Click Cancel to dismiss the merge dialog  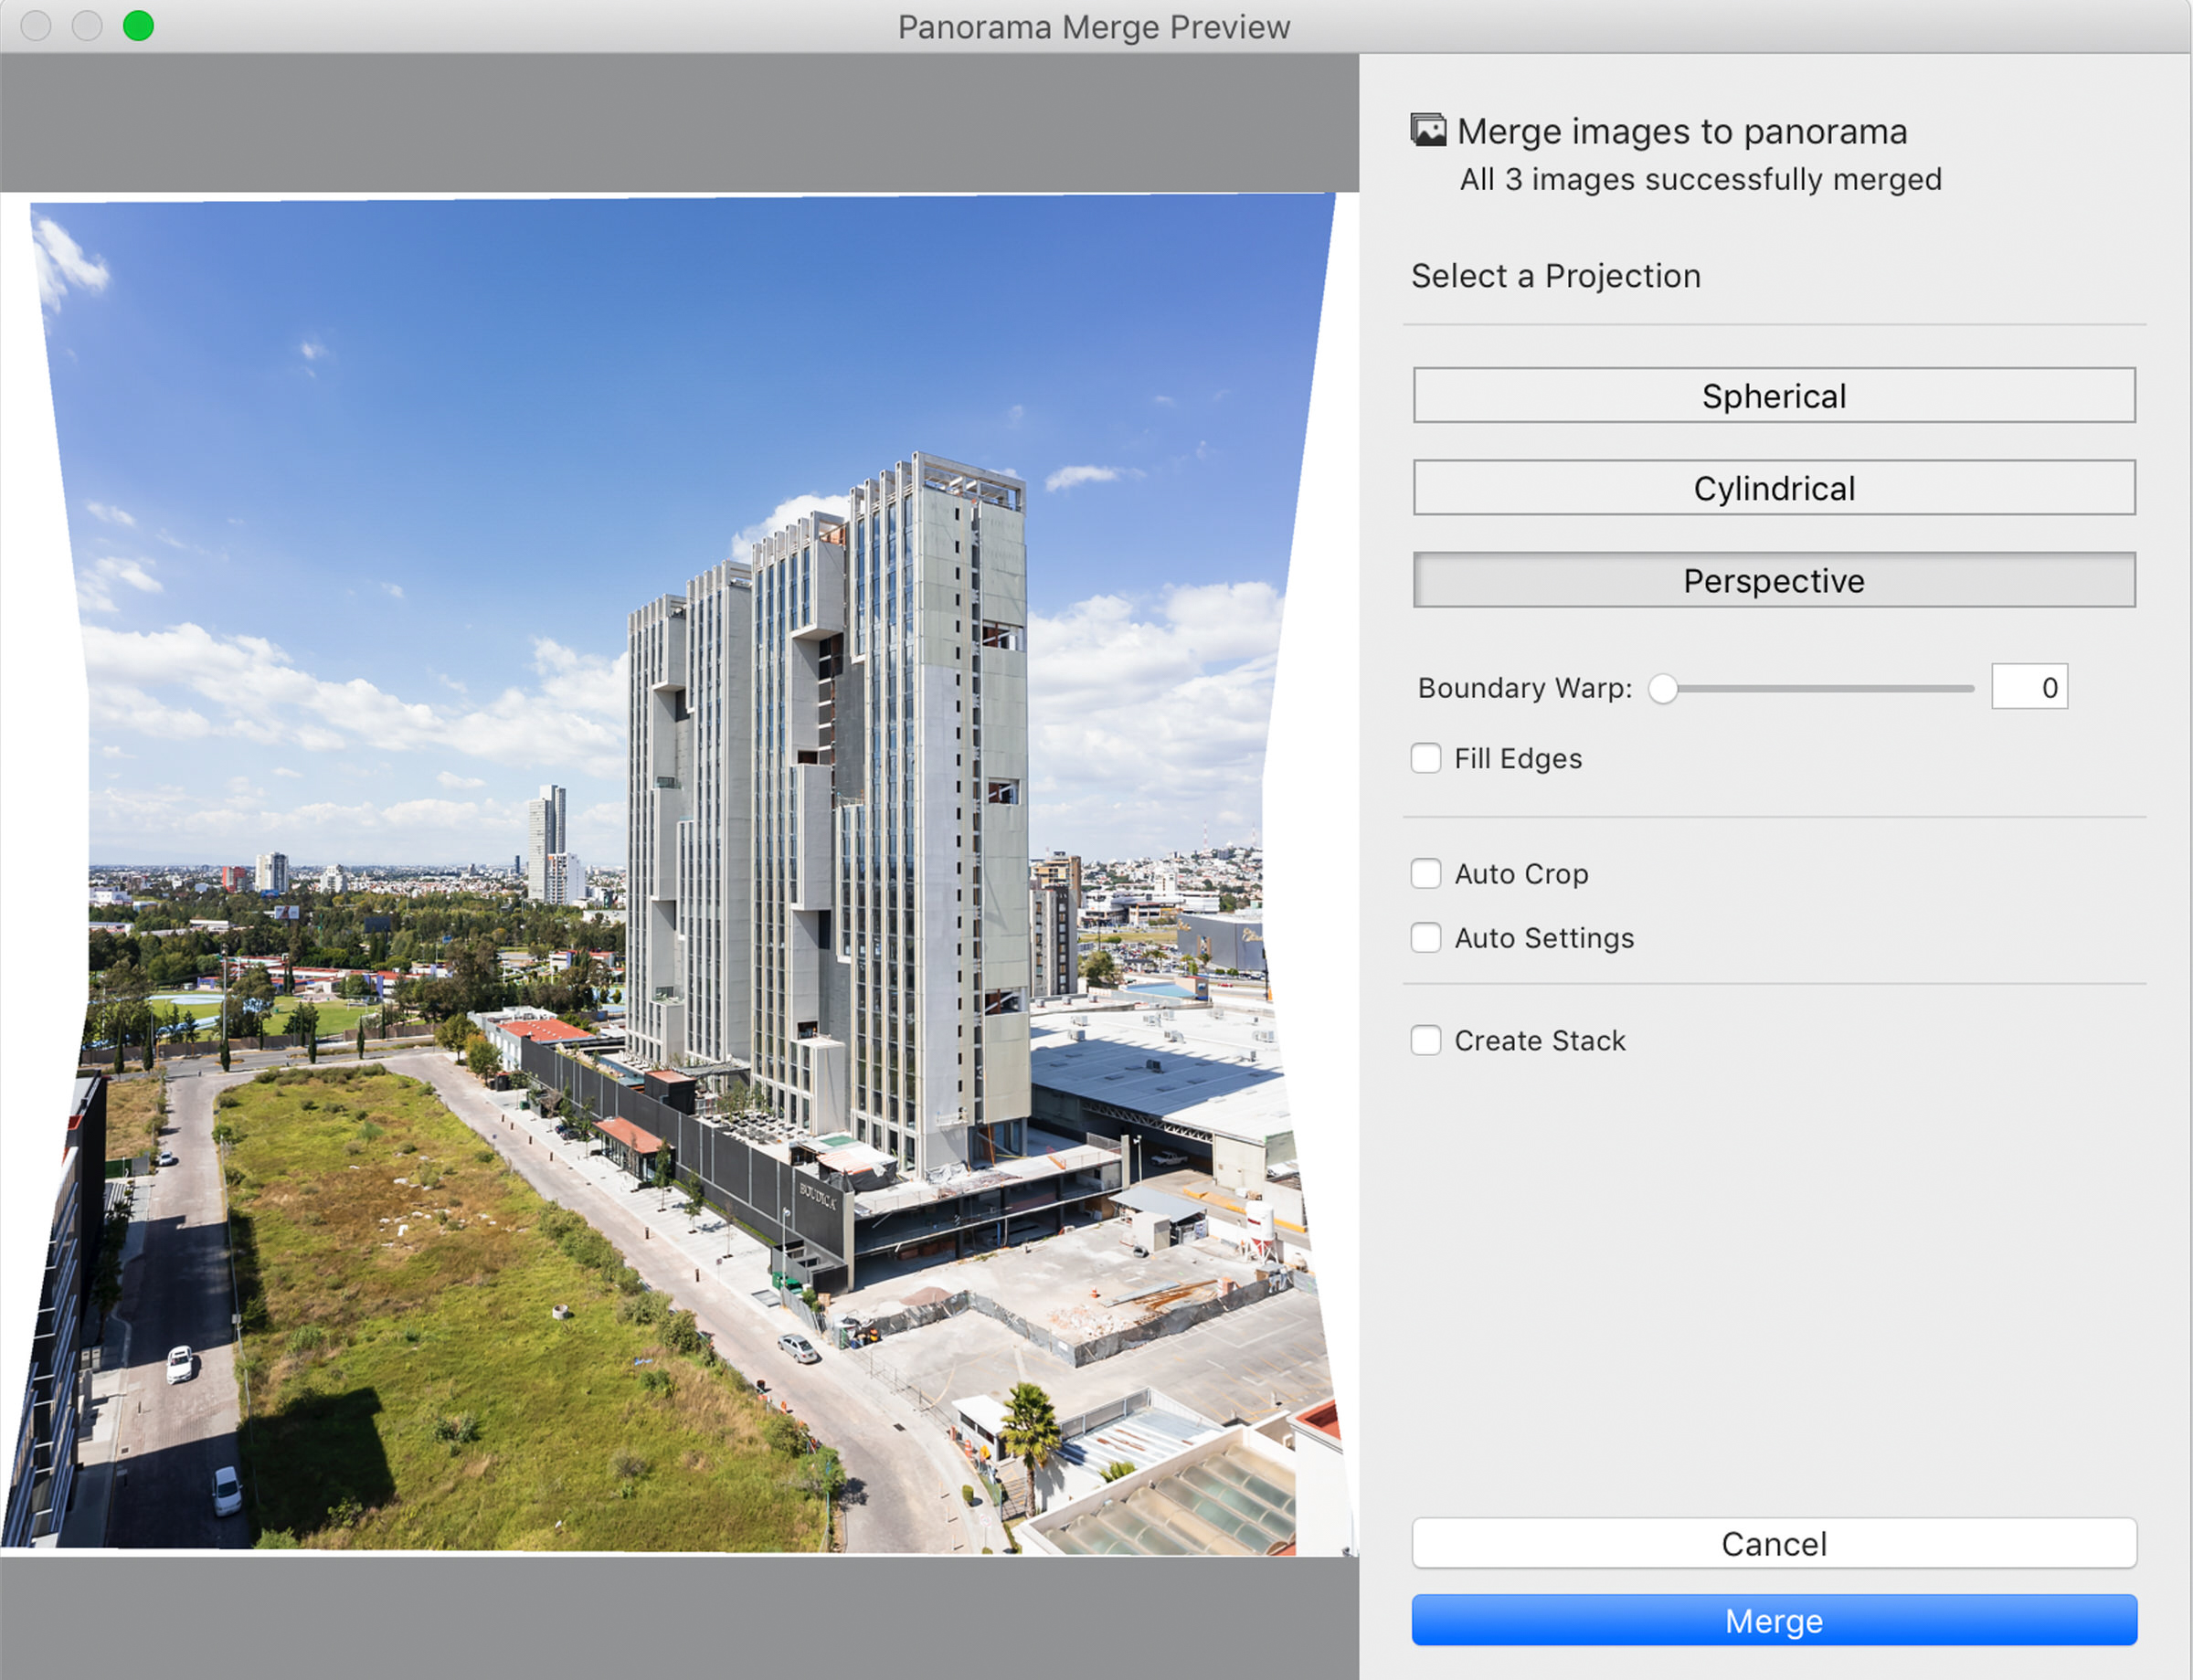pyautogui.click(x=1775, y=1543)
